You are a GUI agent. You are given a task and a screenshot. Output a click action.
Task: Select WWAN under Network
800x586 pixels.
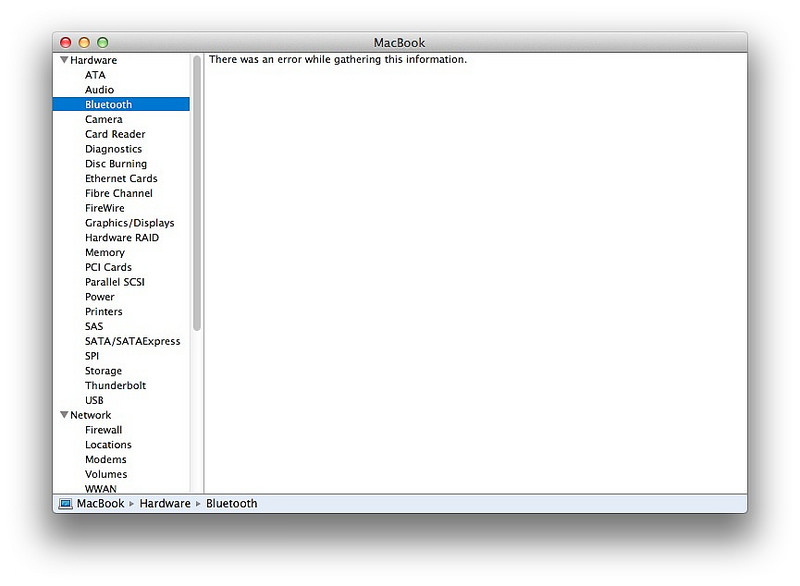tap(101, 489)
